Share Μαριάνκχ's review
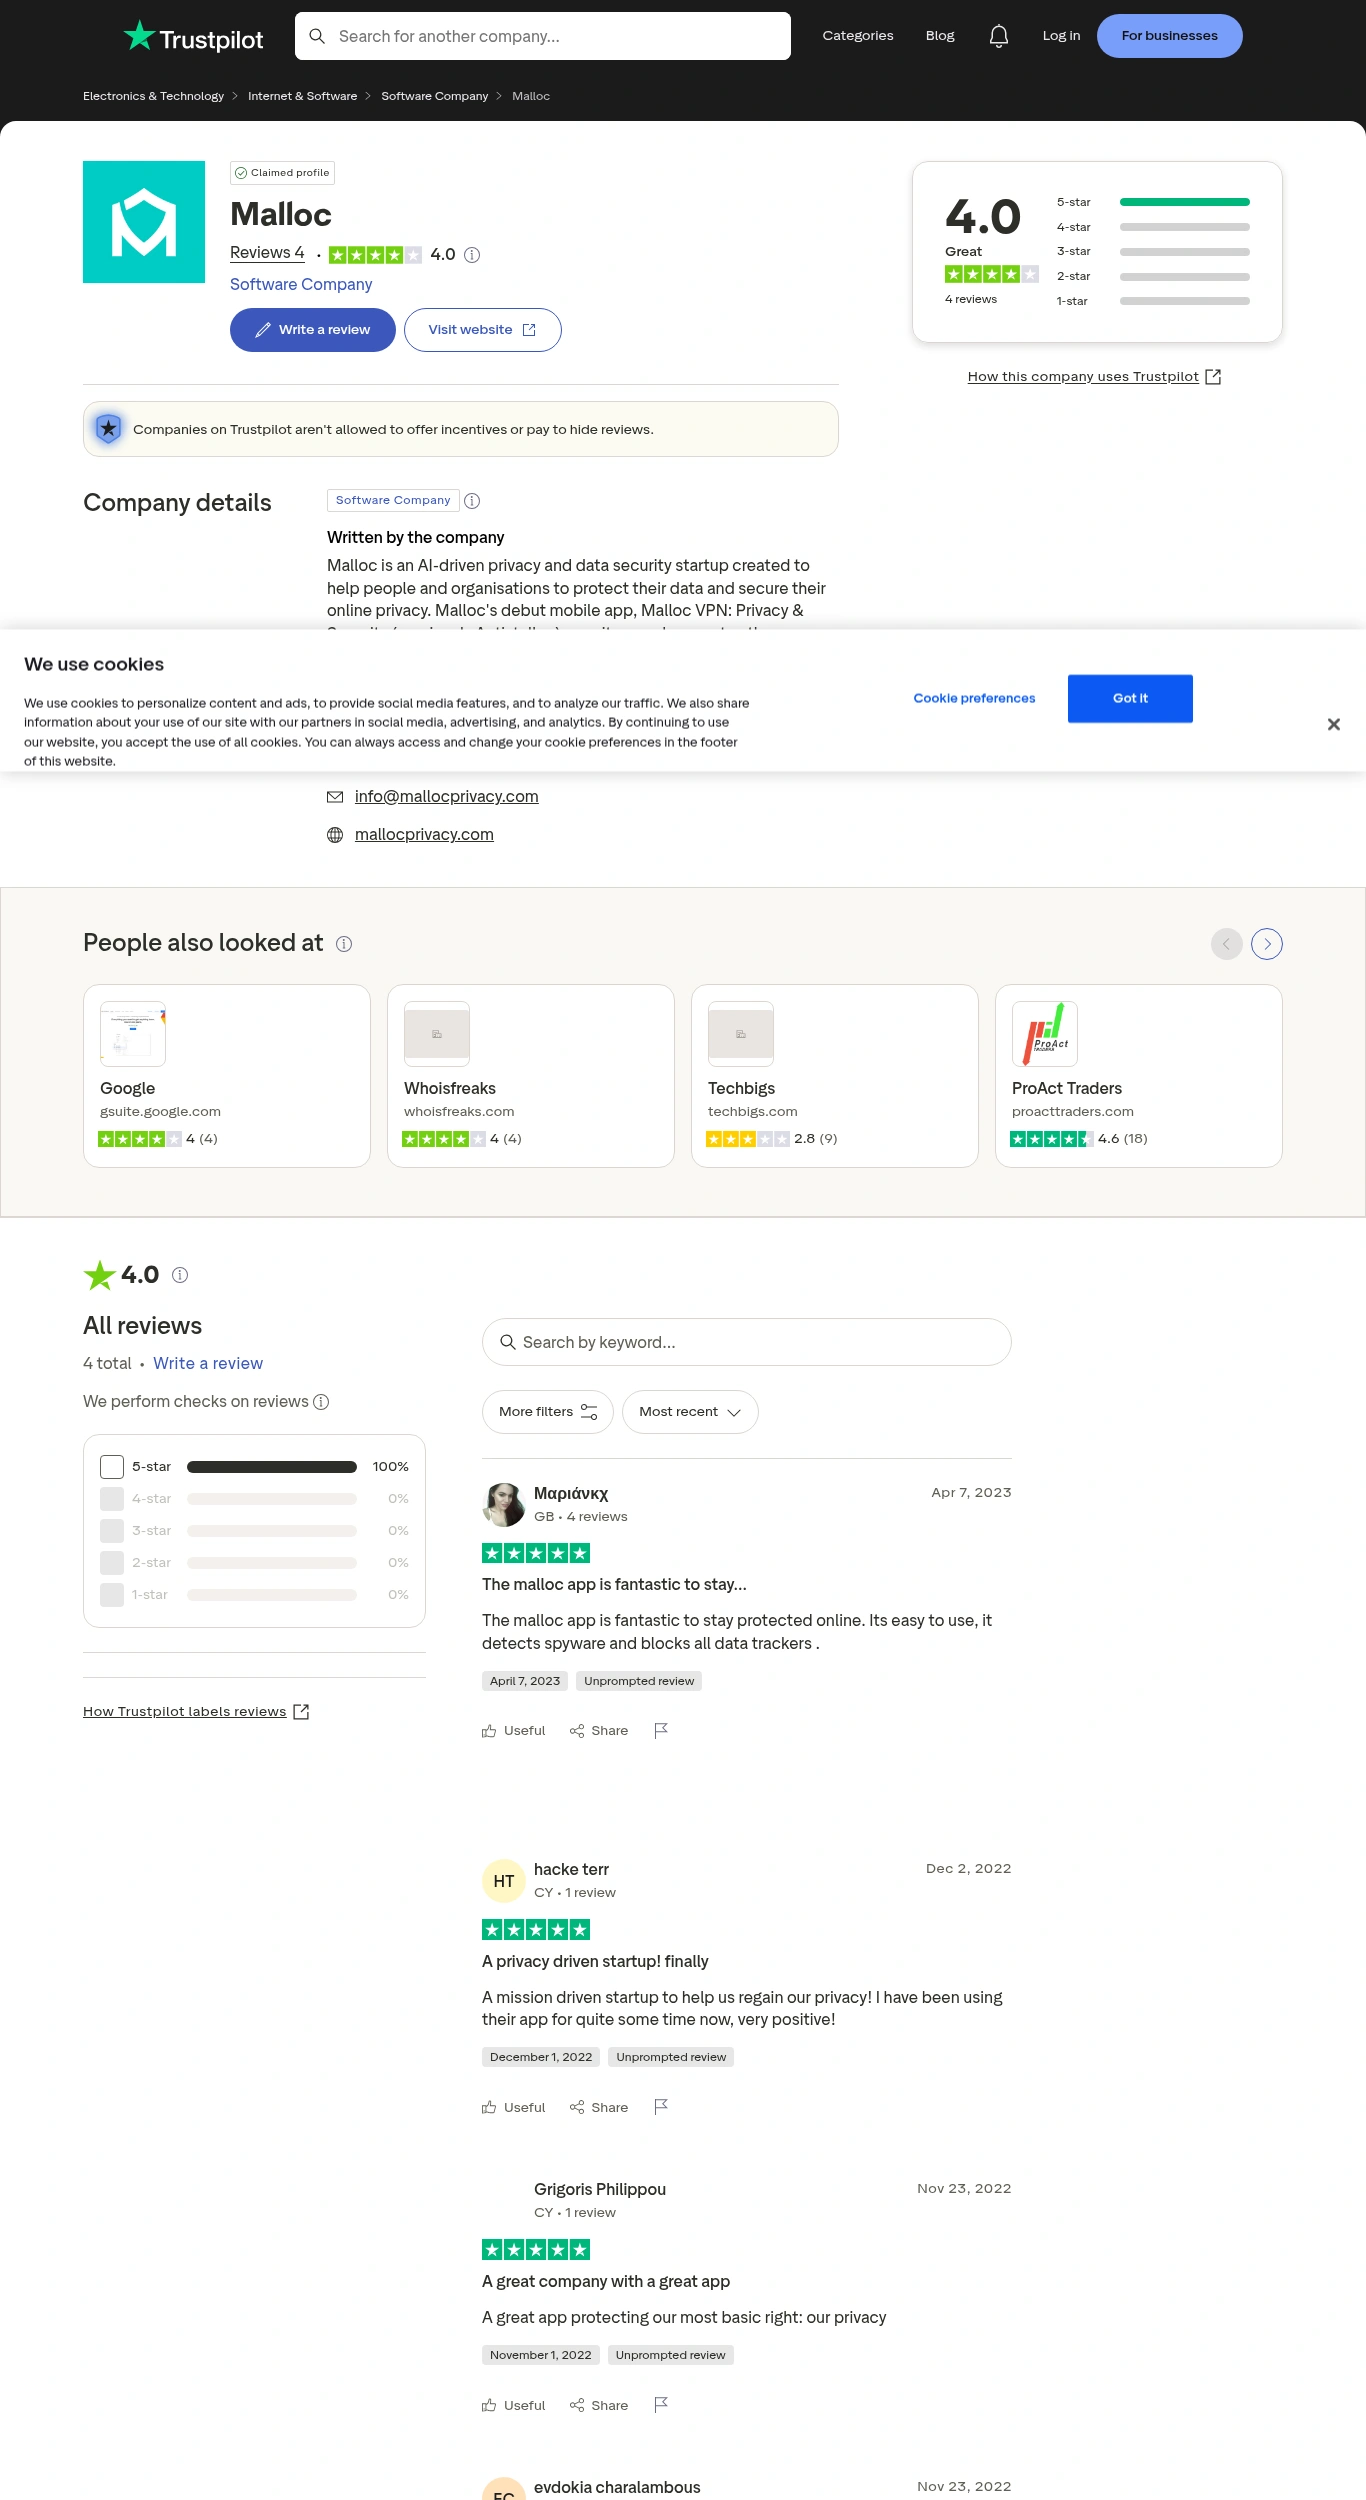 pyautogui.click(x=599, y=1731)
